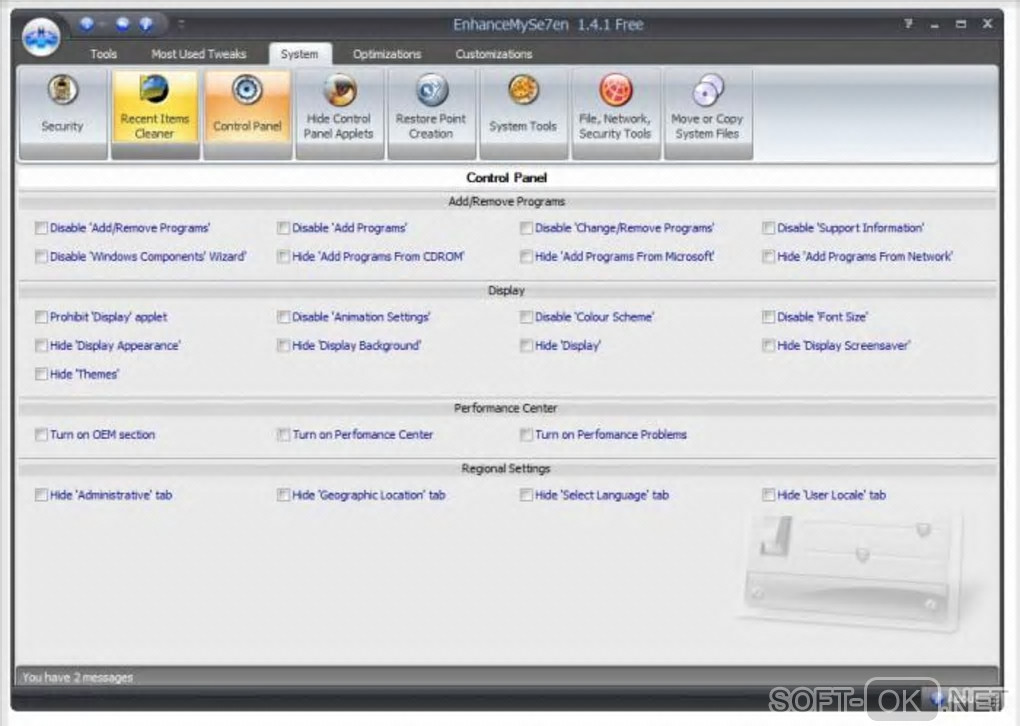Click the first blue quick-access toolbar icon

87,25
